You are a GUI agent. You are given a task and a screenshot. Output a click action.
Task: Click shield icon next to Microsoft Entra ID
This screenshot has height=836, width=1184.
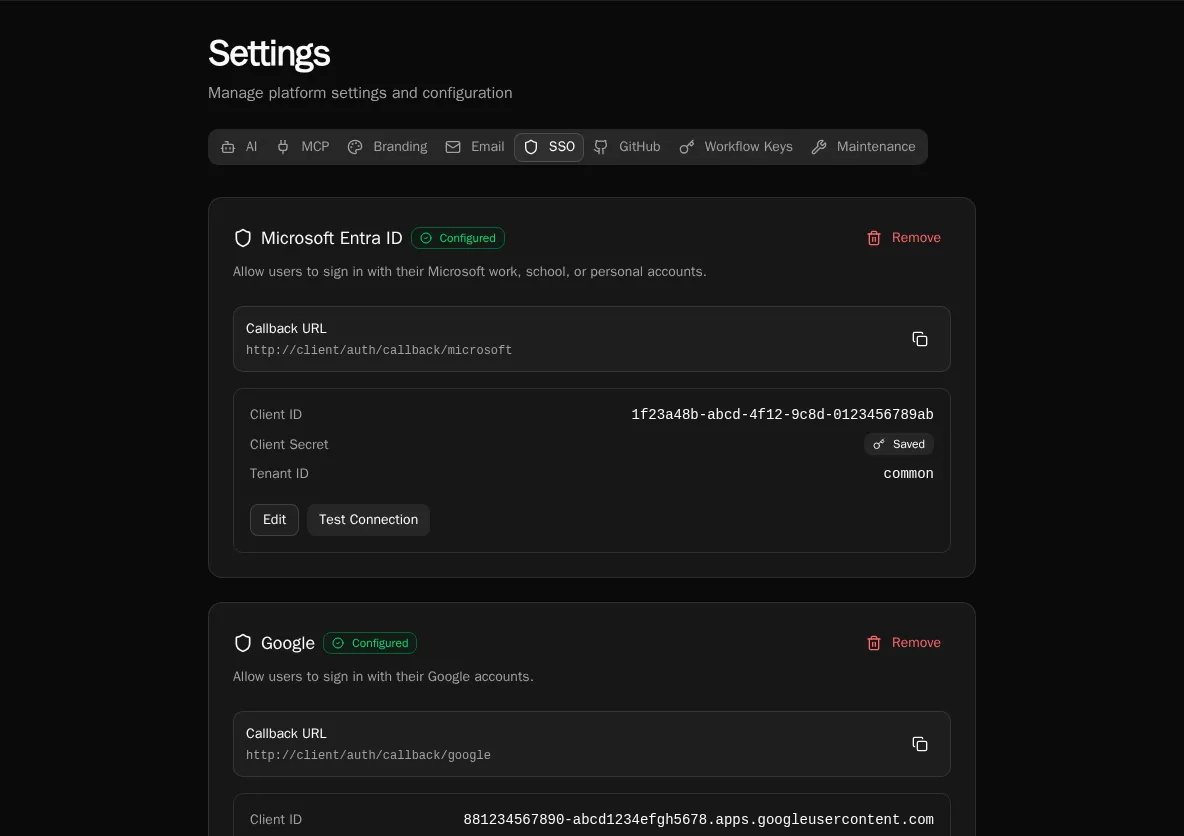(243, 238)
